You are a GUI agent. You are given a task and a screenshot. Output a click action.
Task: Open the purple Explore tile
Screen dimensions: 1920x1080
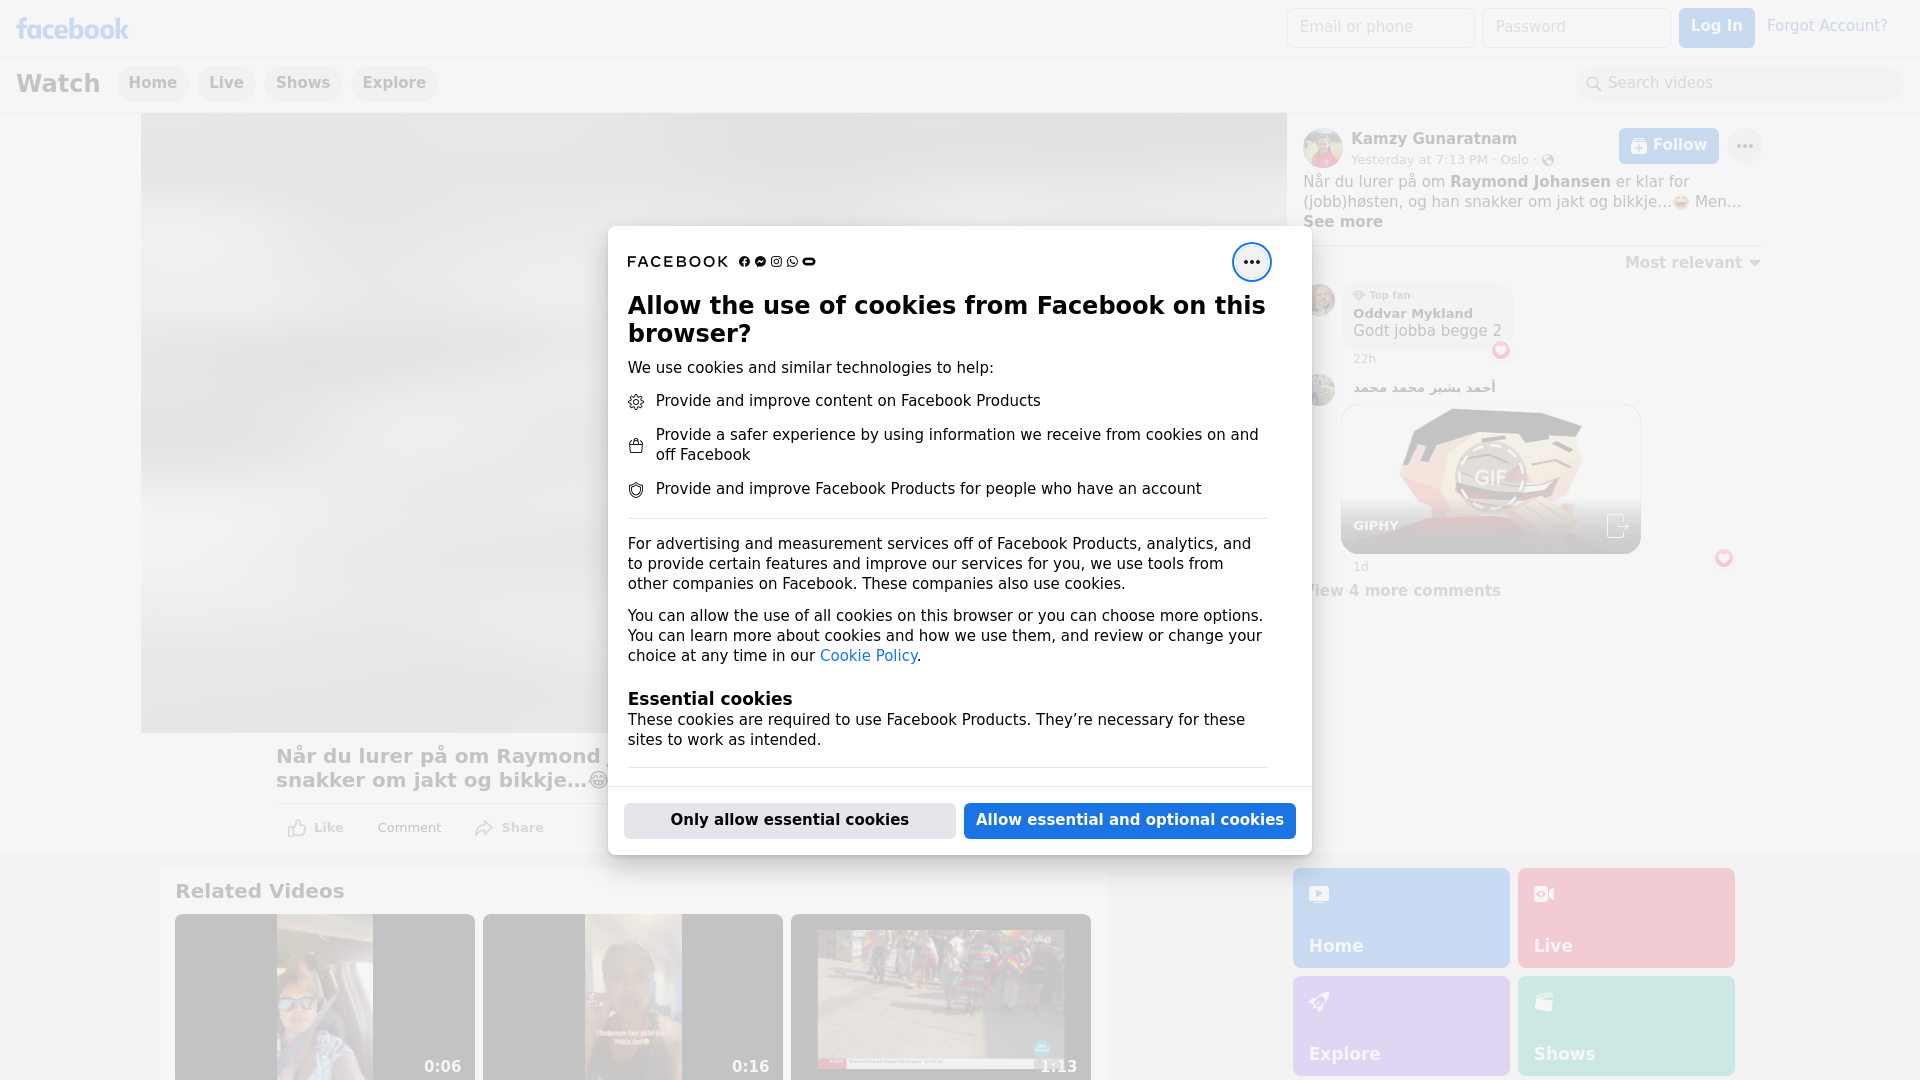(1401, 1026)
